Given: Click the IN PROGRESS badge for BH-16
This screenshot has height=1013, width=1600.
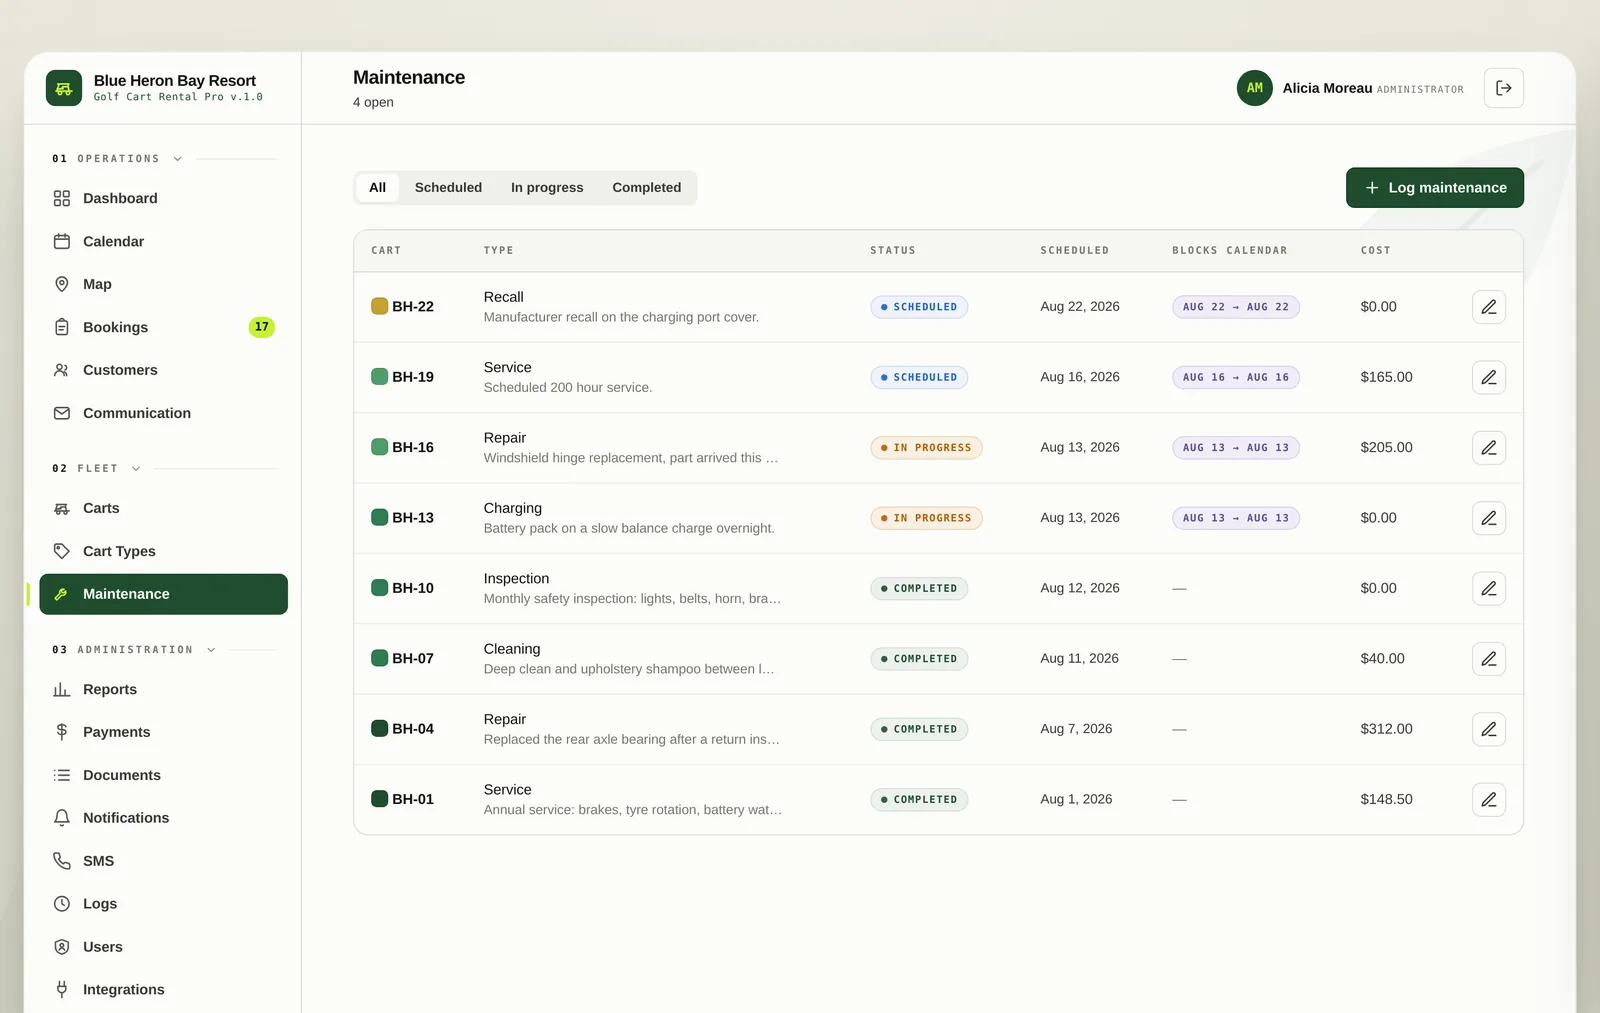Looking at the screenshot, I should [x=926, y=448].
